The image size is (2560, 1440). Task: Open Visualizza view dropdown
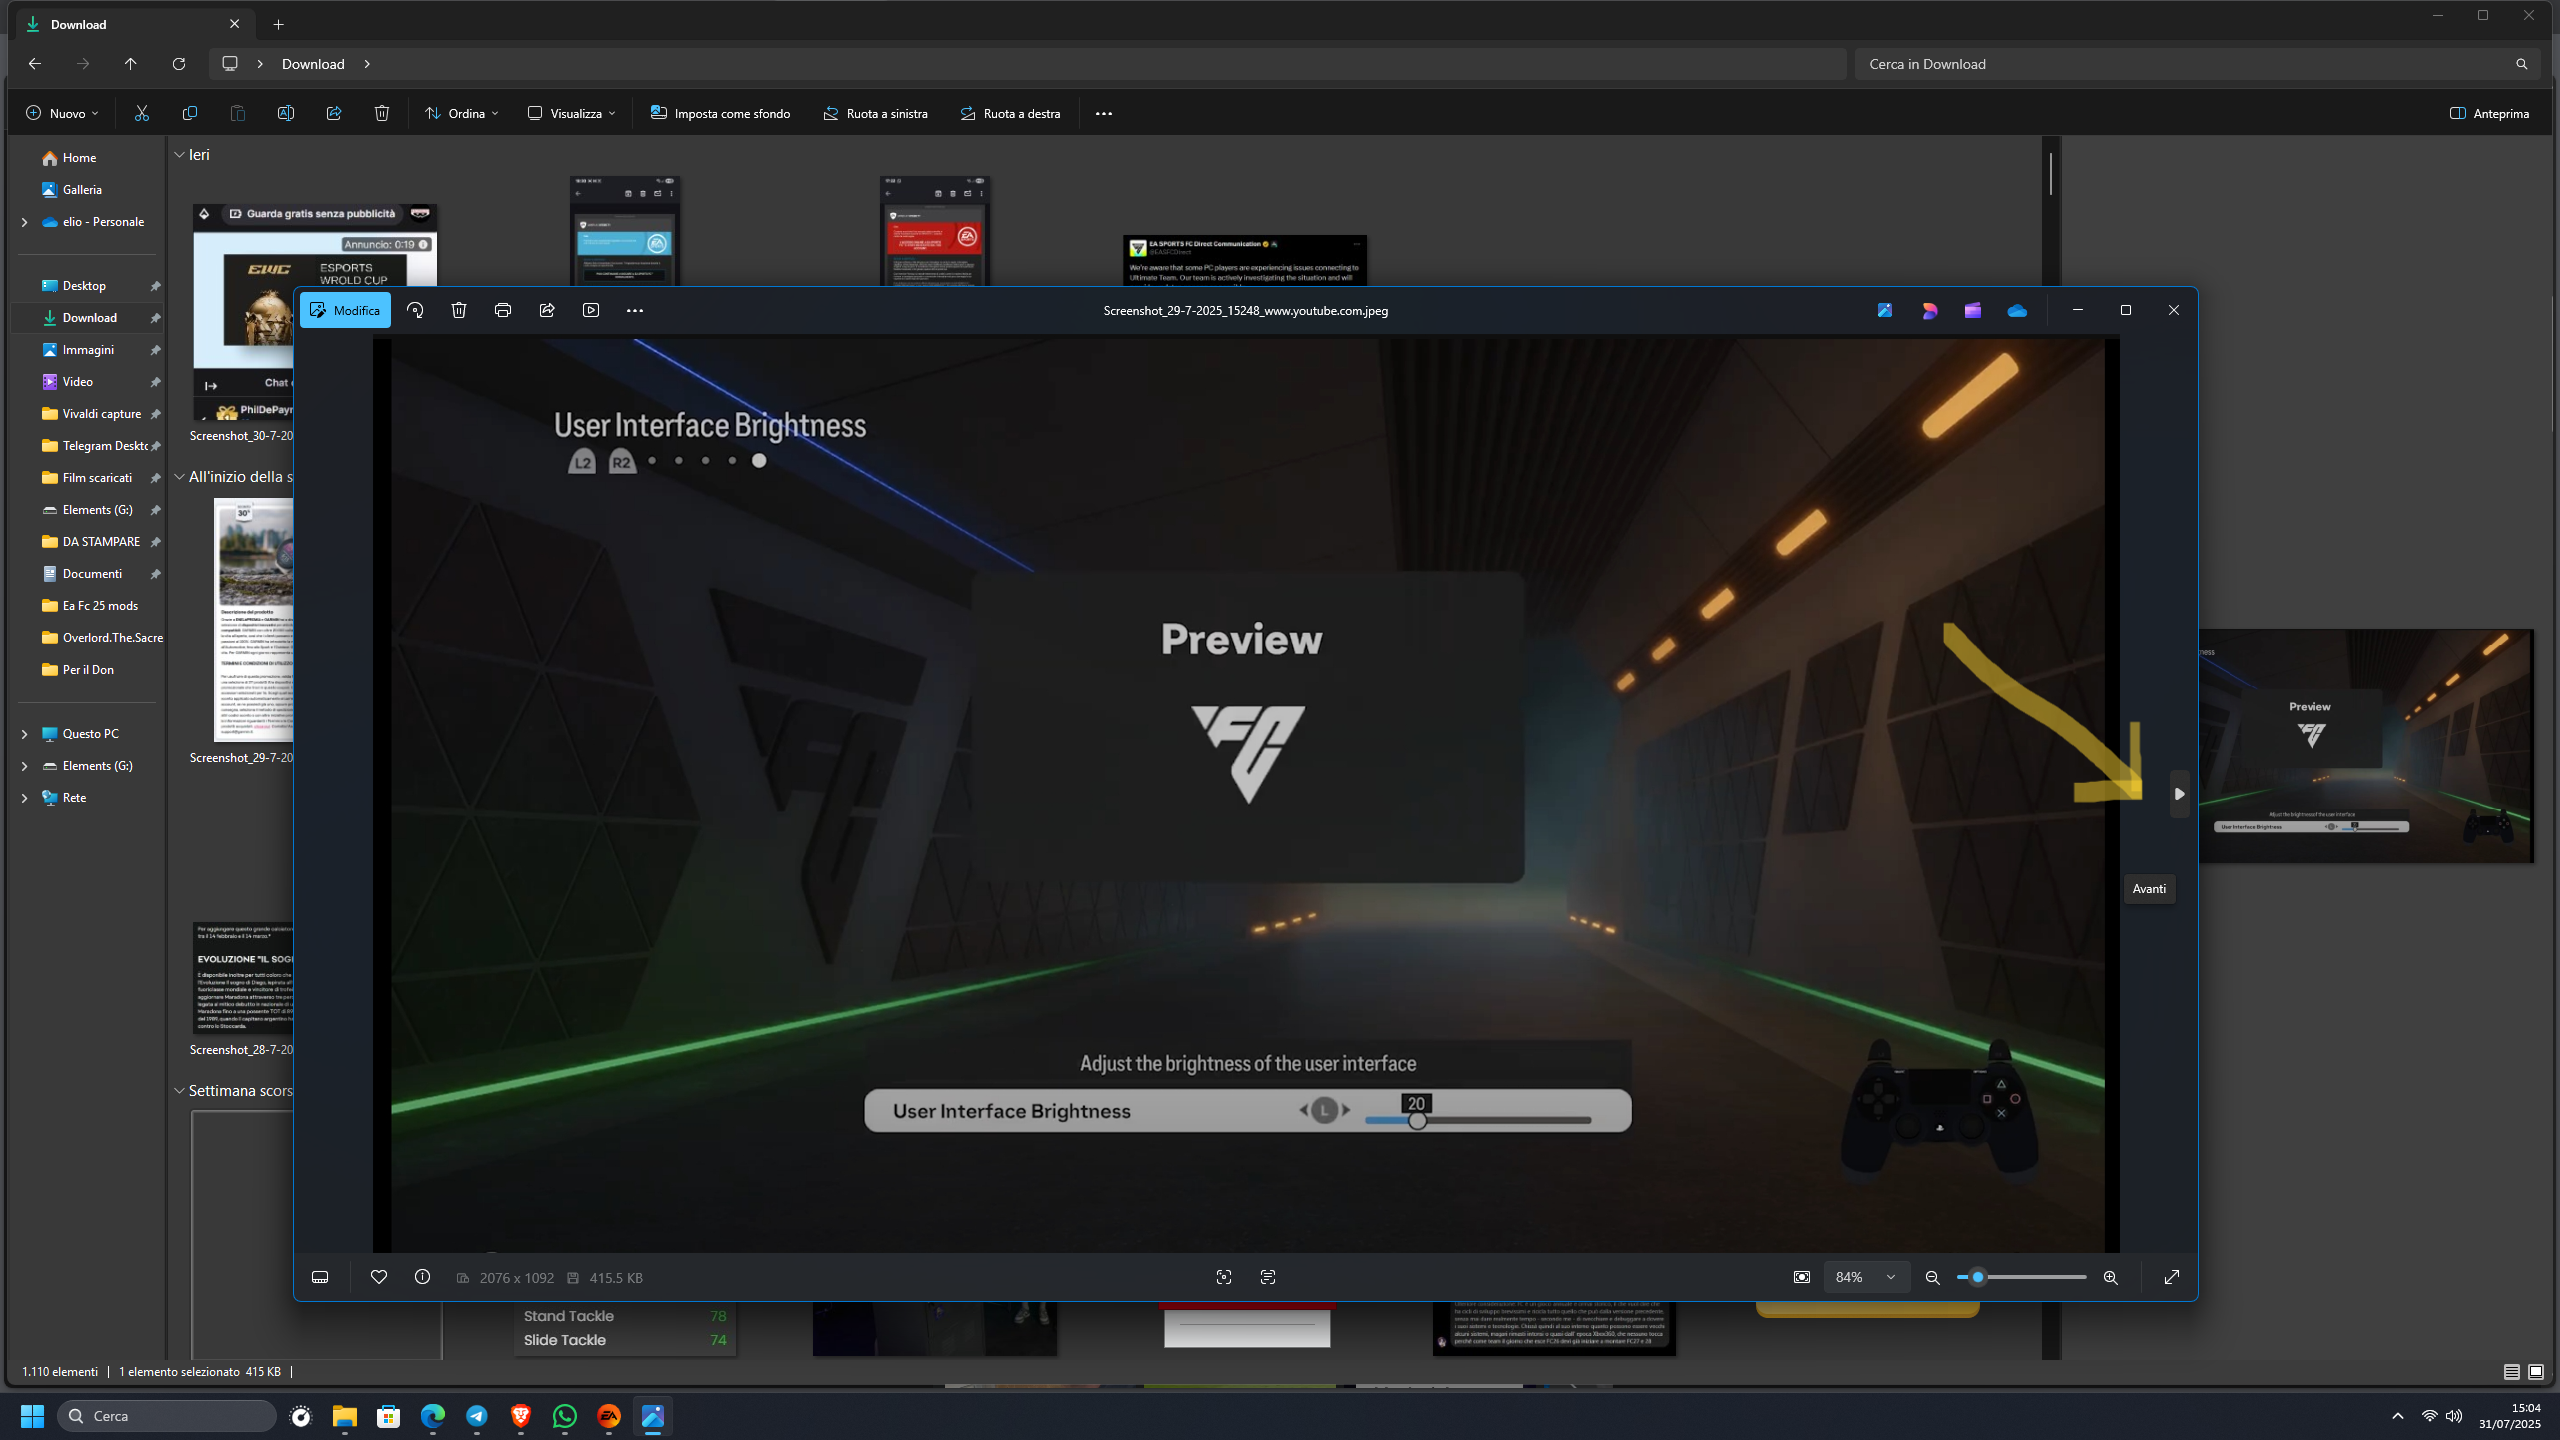(x=572, y=113)
